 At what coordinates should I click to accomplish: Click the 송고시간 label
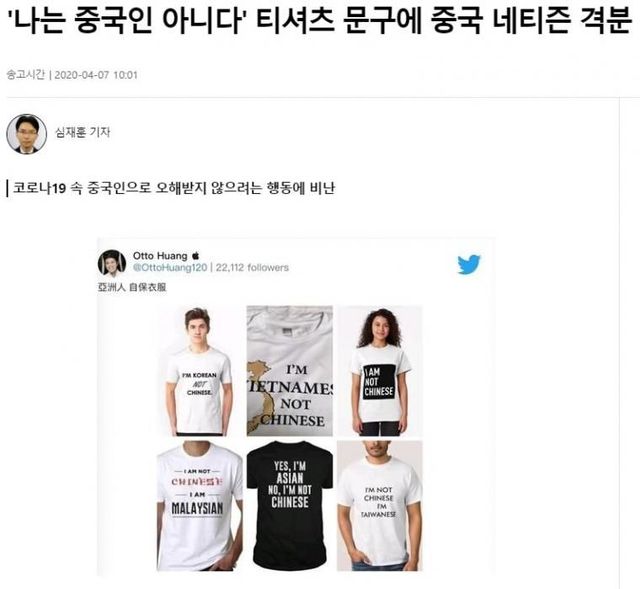26,75
